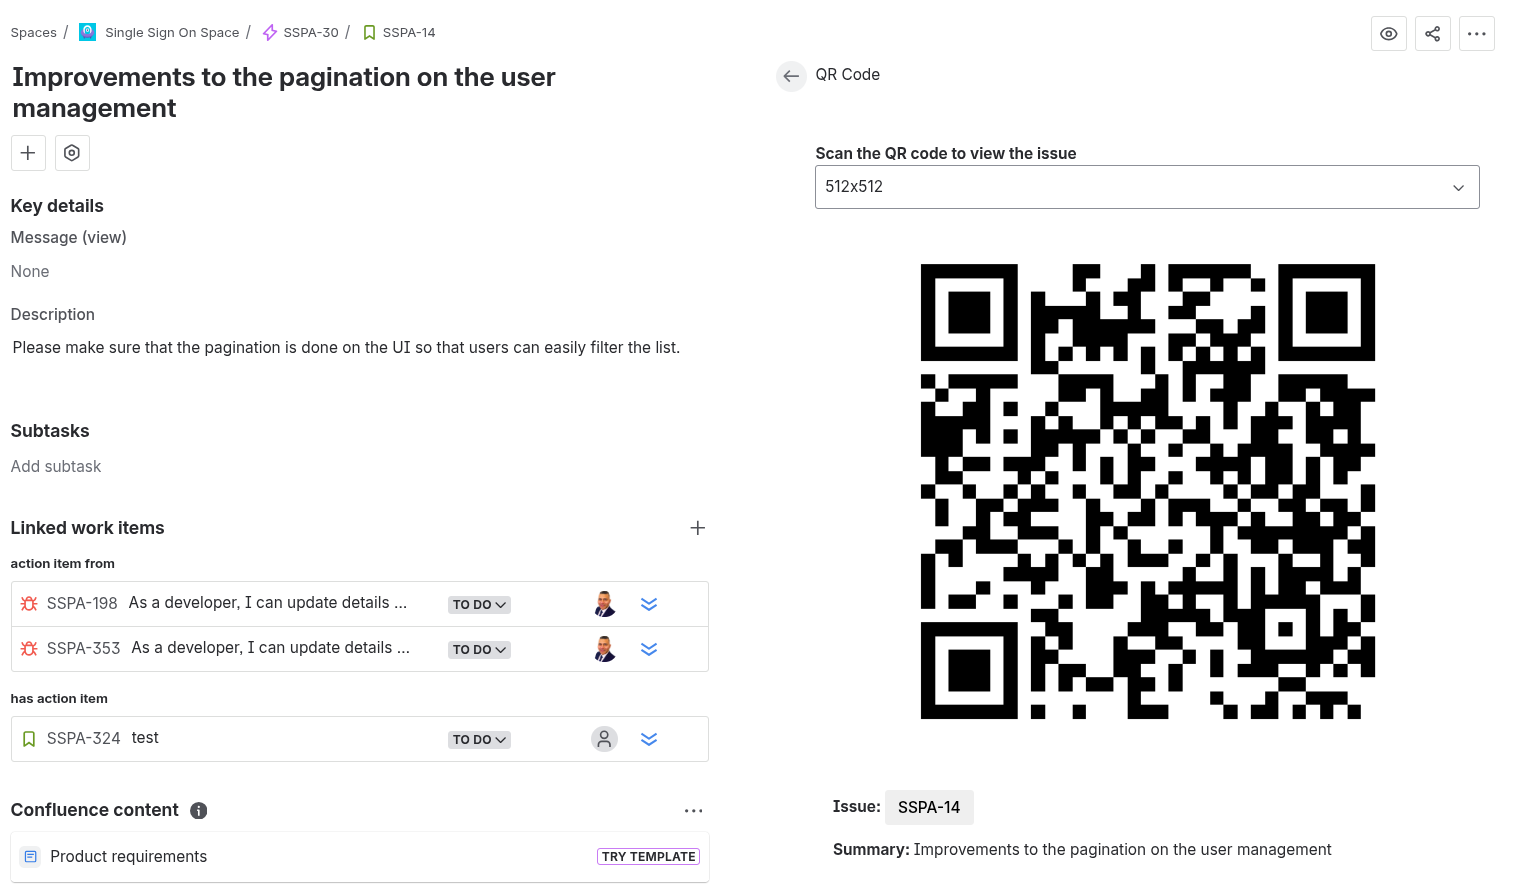Image resolution: width=1524 pixels, height=893 pixels.
Task: Open the share icon menu
Action: 1432,33
